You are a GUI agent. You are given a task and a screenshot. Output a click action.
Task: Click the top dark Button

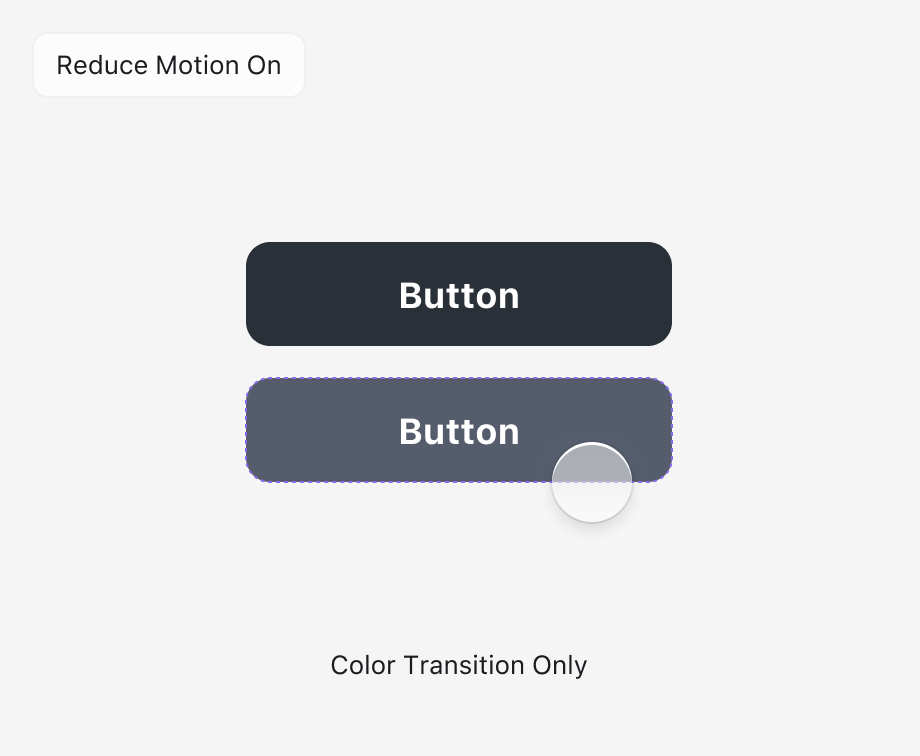click(459, 294)
